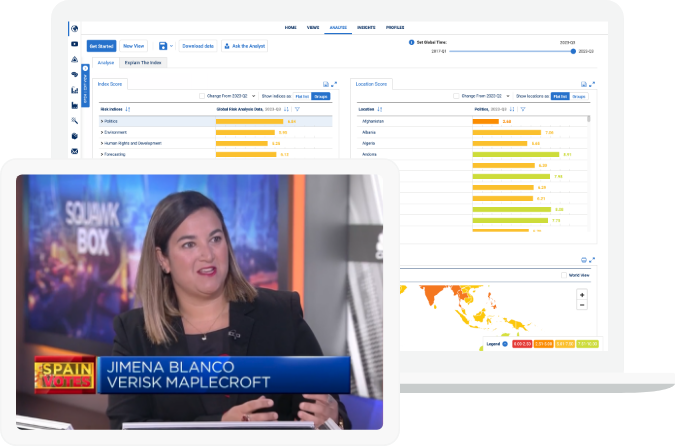Select the Index Score tab
Image resolution: width=675 pixels, height=446 pixels.
pyautogui.click(x=110, y=84)
